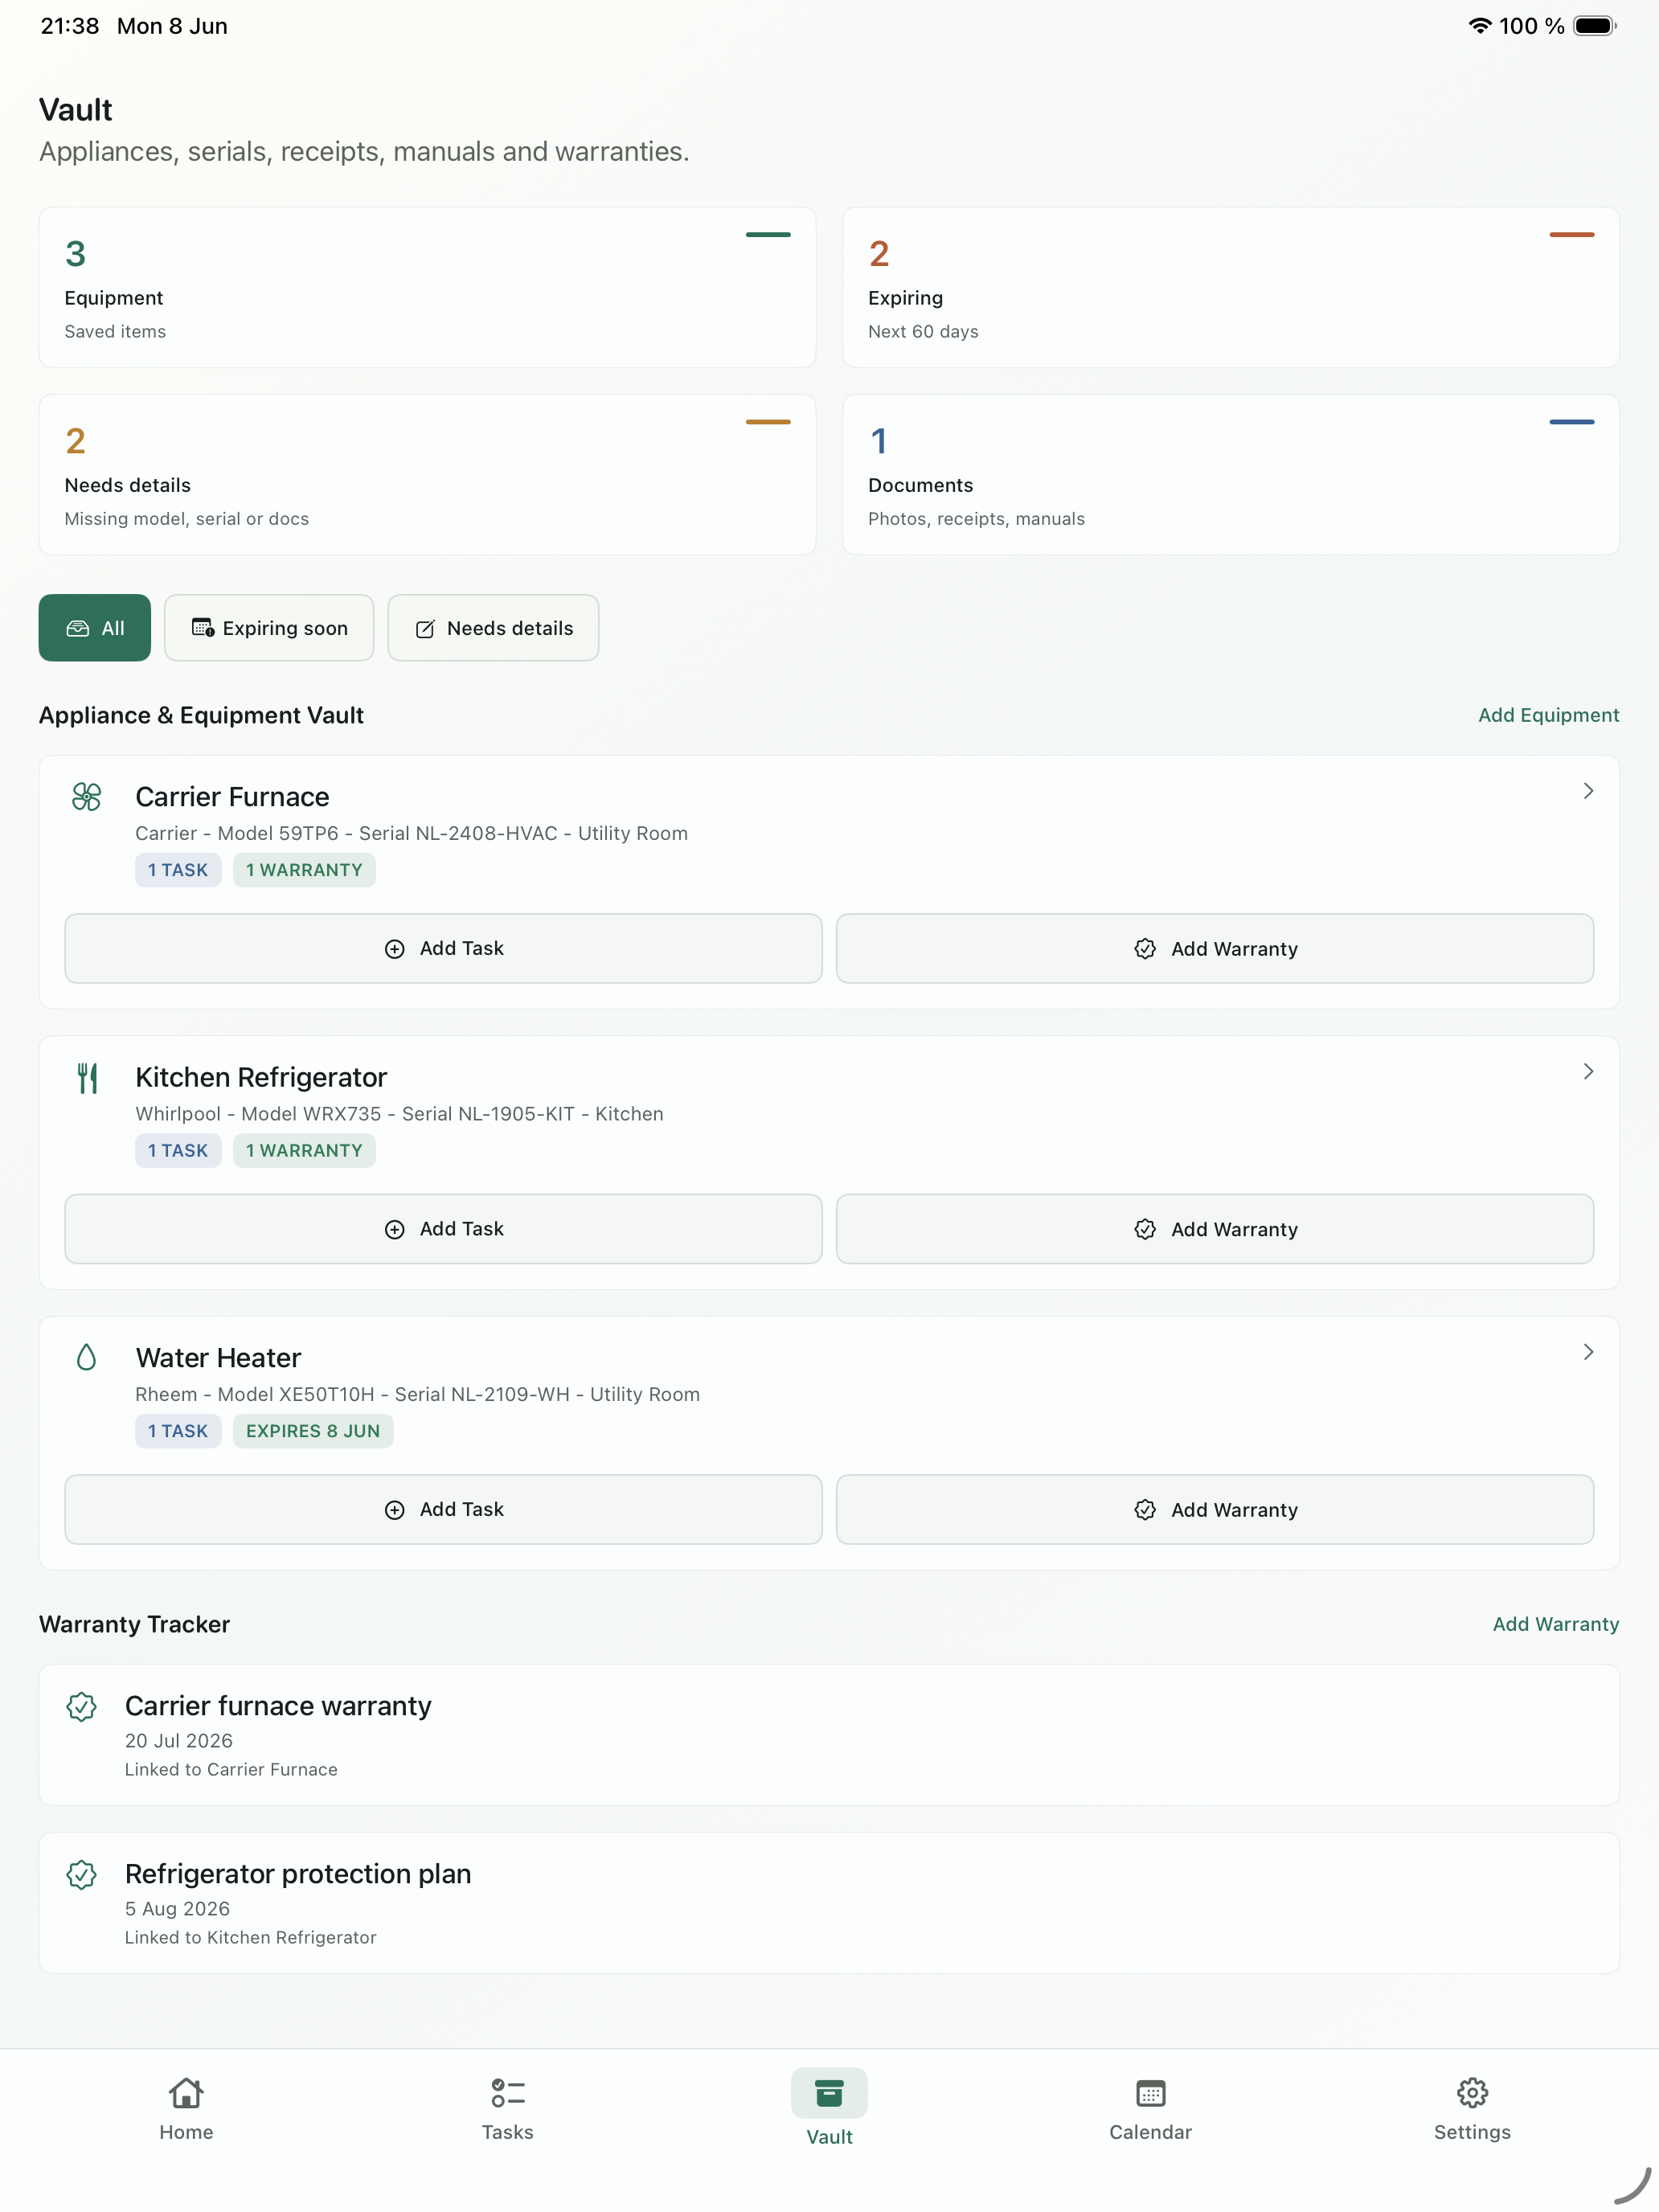Add Task for Carrier Furnace
1659x2212 pixels.
(443, 948)
